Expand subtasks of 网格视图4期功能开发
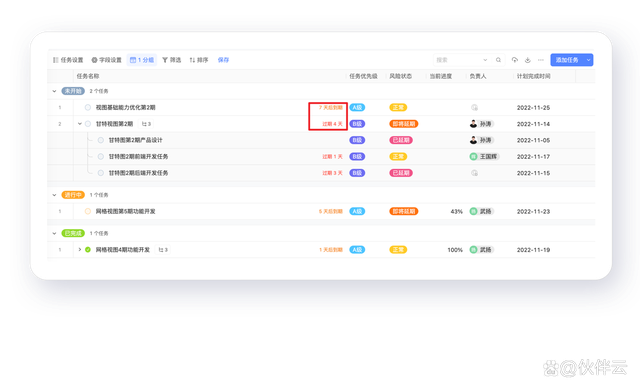 pos(80,249)
